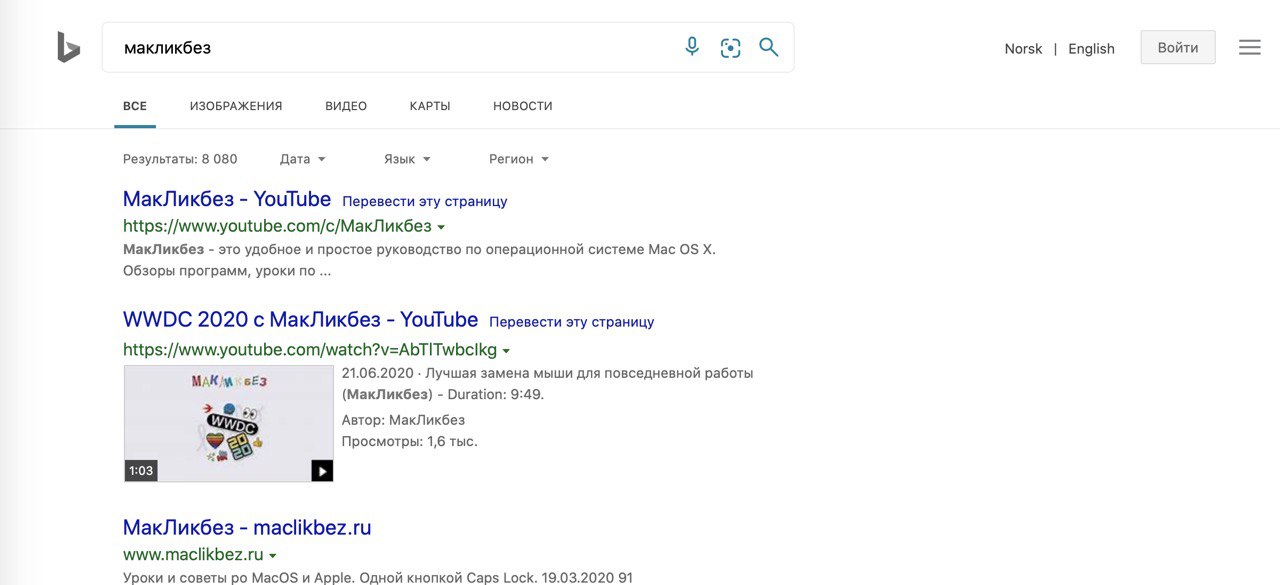Image resolution: width=1280 pixels, height=585 pixels.
Task: Click the Уроки и советы по MacOS snippet
Action: [x=378, y=577]
